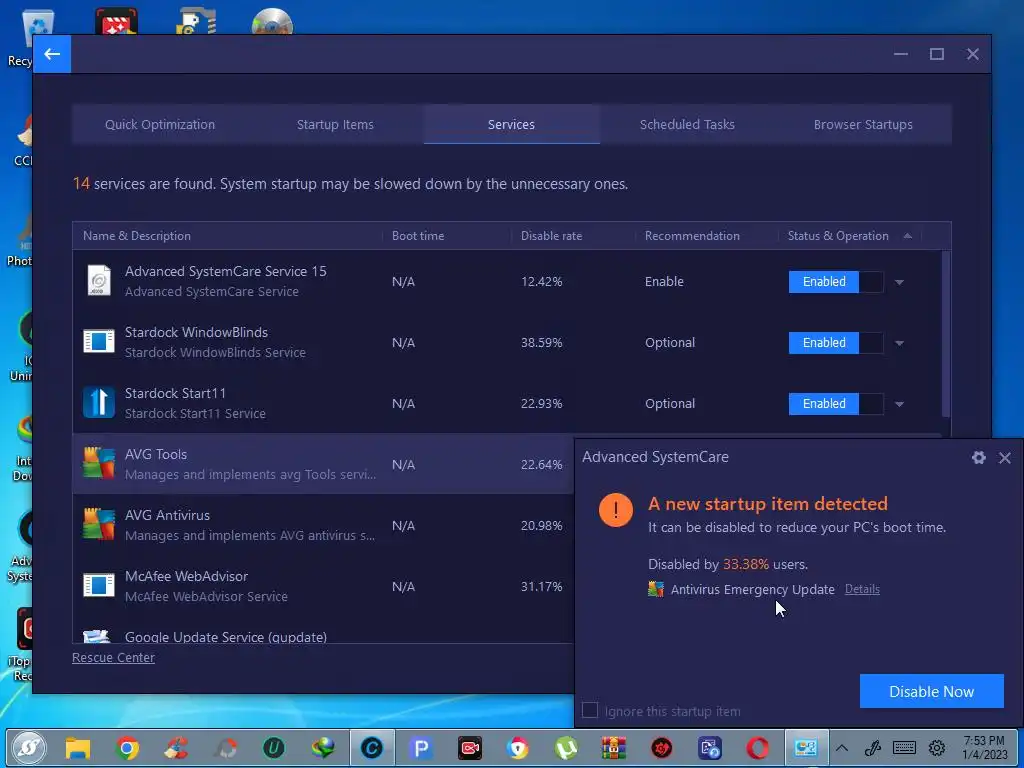Viewport: 1024px width, 768px height.
Task: Open uTorrent from the taskbar
Action: 566,748
